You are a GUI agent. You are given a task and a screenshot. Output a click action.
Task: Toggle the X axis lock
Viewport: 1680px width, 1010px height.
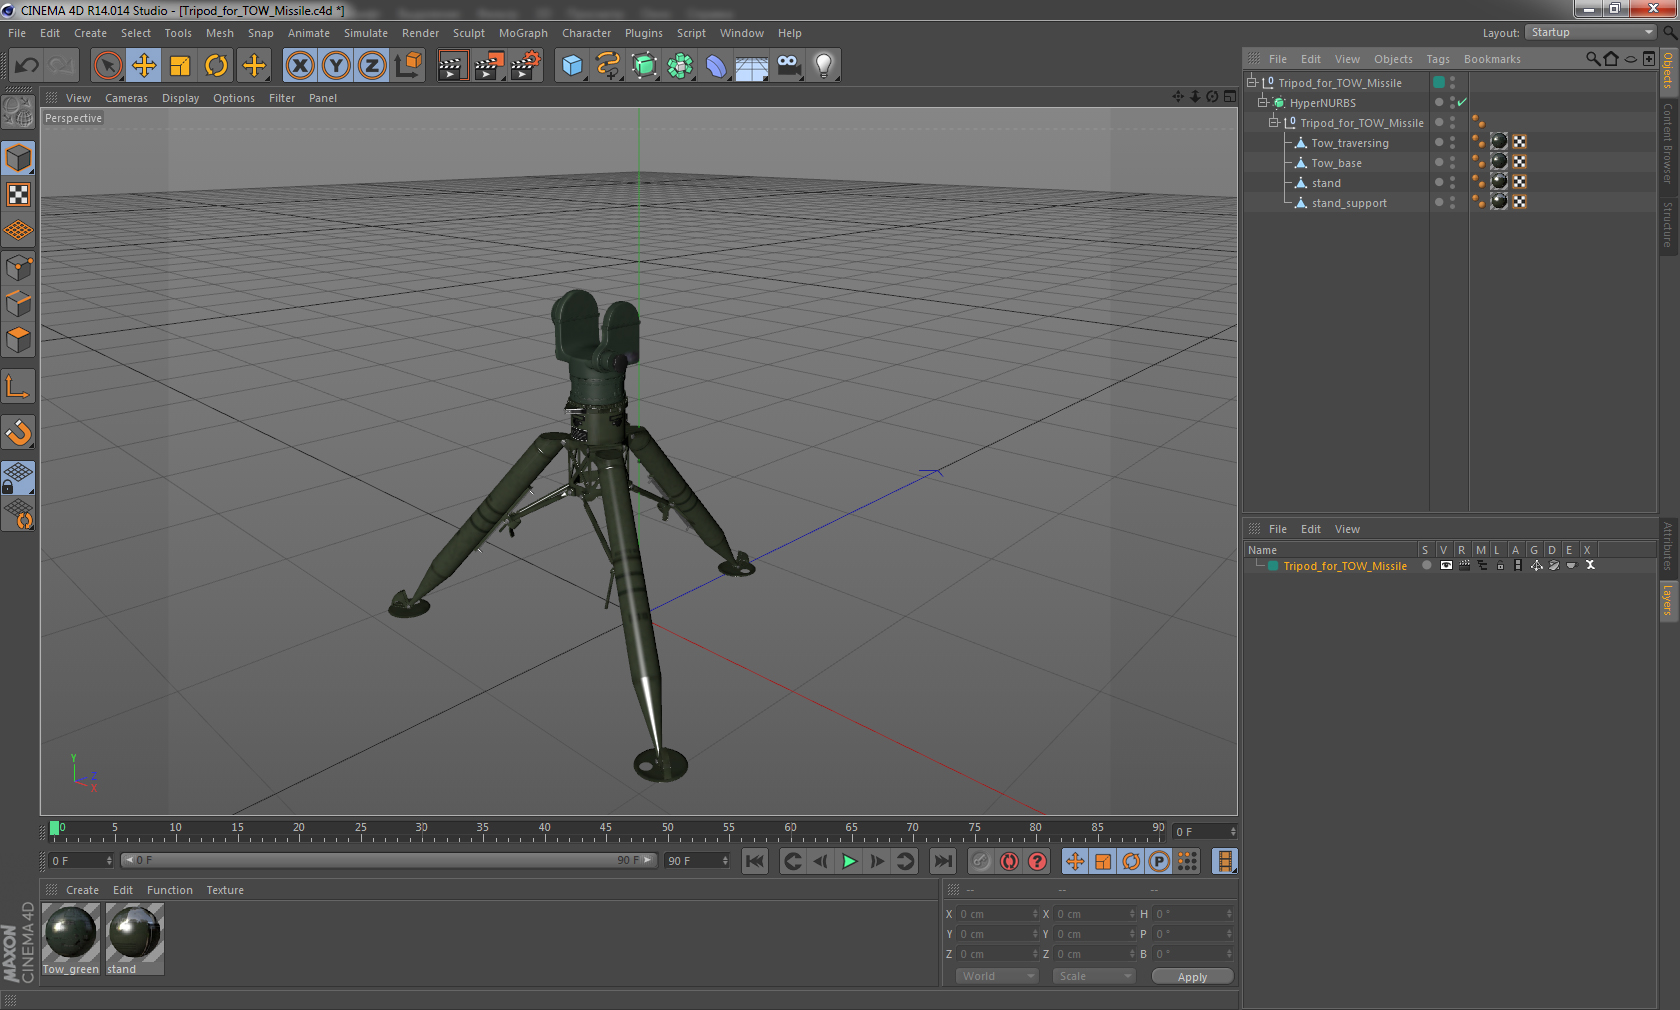click(x=299, y=66)
